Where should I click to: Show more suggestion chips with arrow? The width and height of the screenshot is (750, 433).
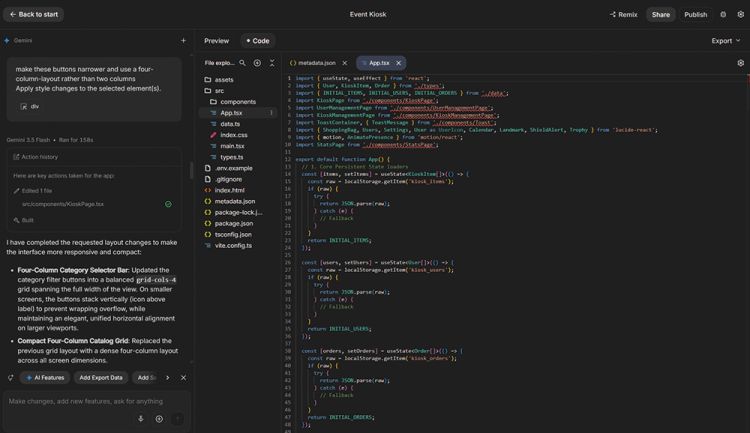coord(167,377)
